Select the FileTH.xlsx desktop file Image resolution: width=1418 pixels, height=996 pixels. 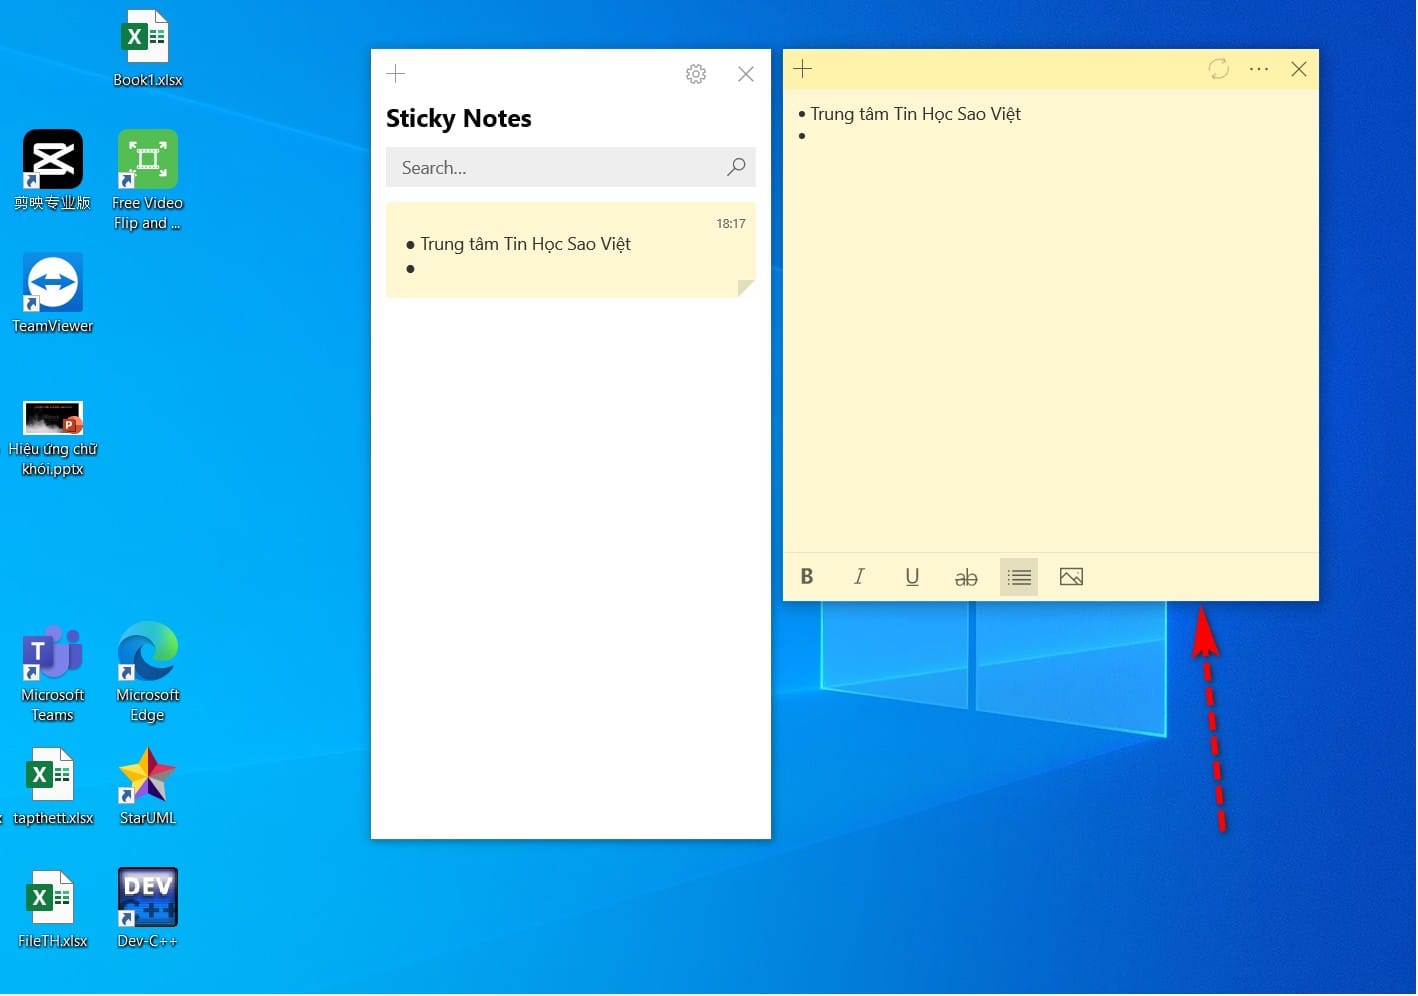(x=53, y=910)
